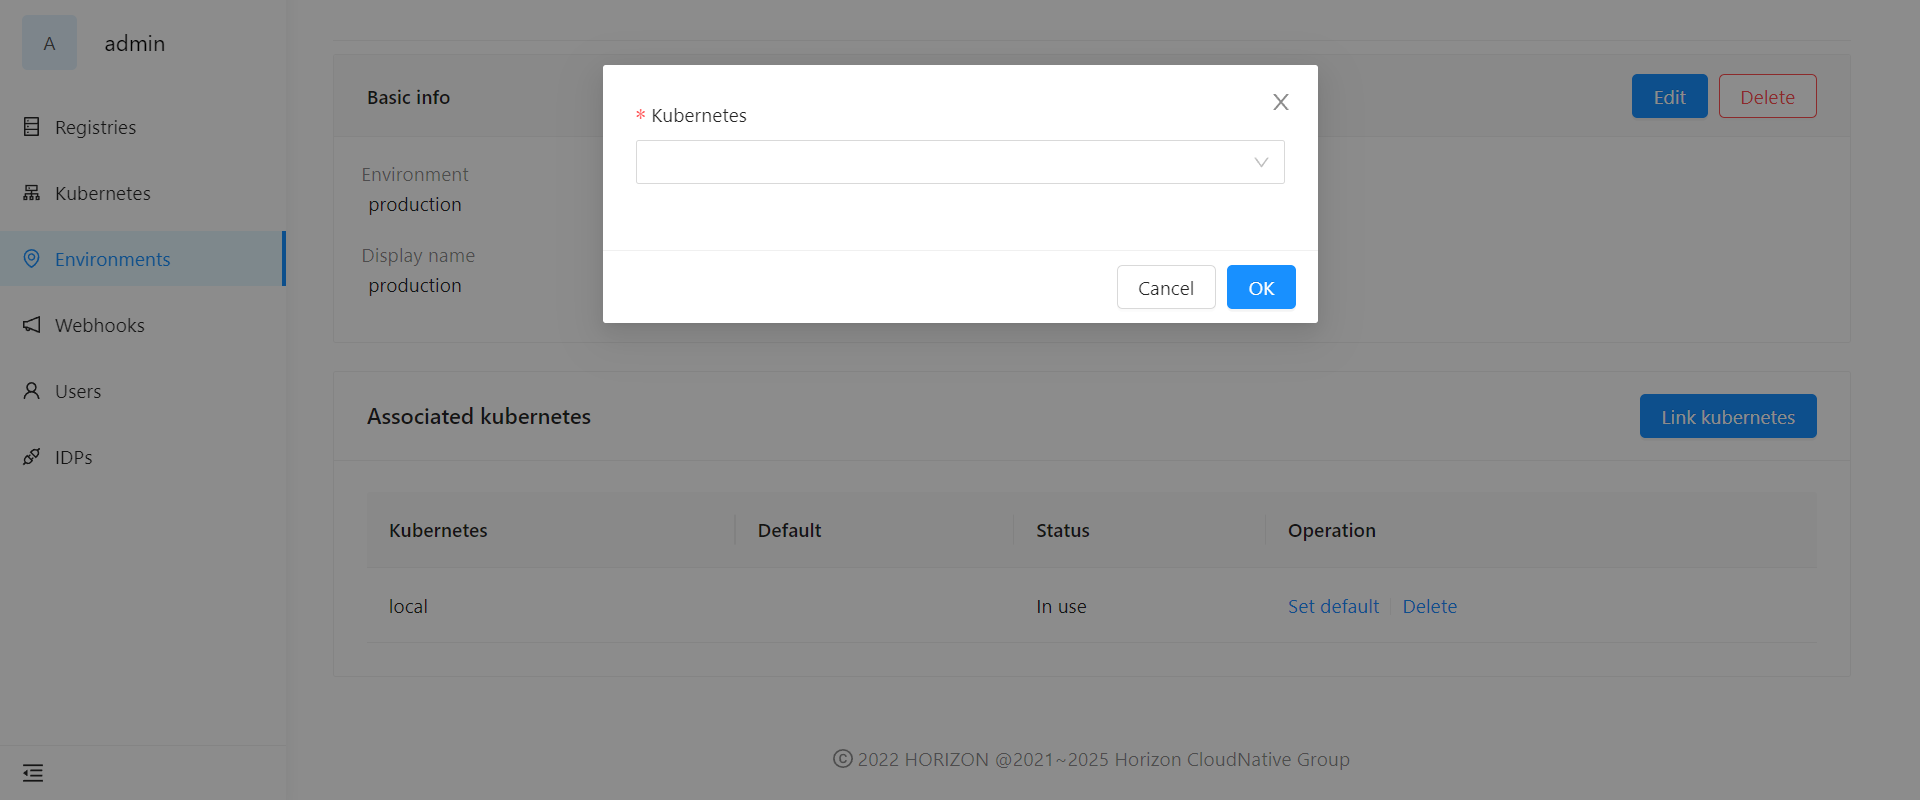Viewport: 1920px width, 800px height.
Task: Click the Delete link in local row
Action: tap(1429, 606)
